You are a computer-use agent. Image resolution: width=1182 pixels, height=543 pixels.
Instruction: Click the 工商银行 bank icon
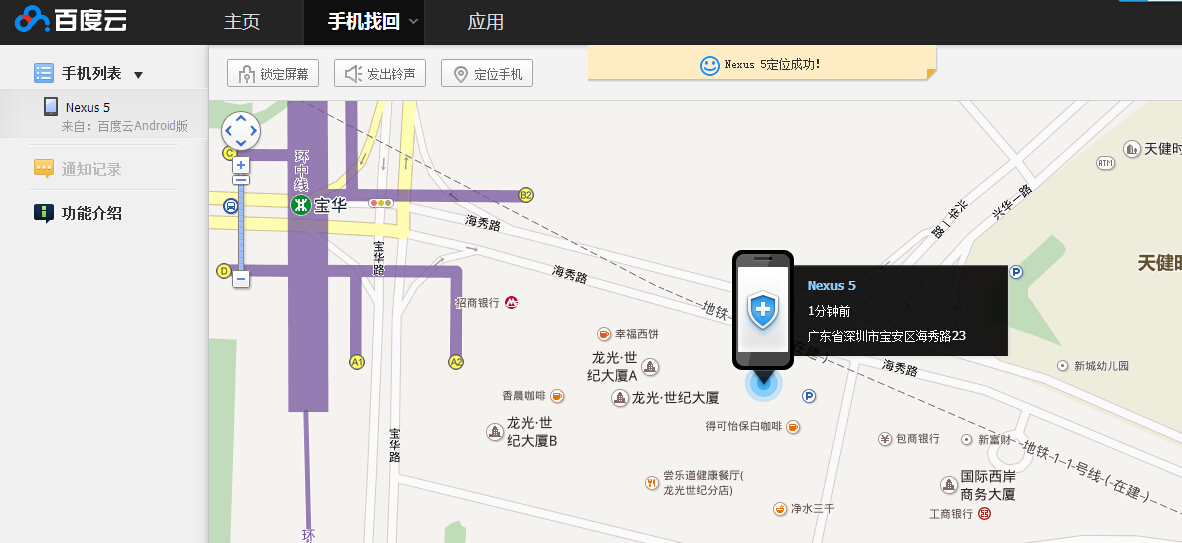984,514
